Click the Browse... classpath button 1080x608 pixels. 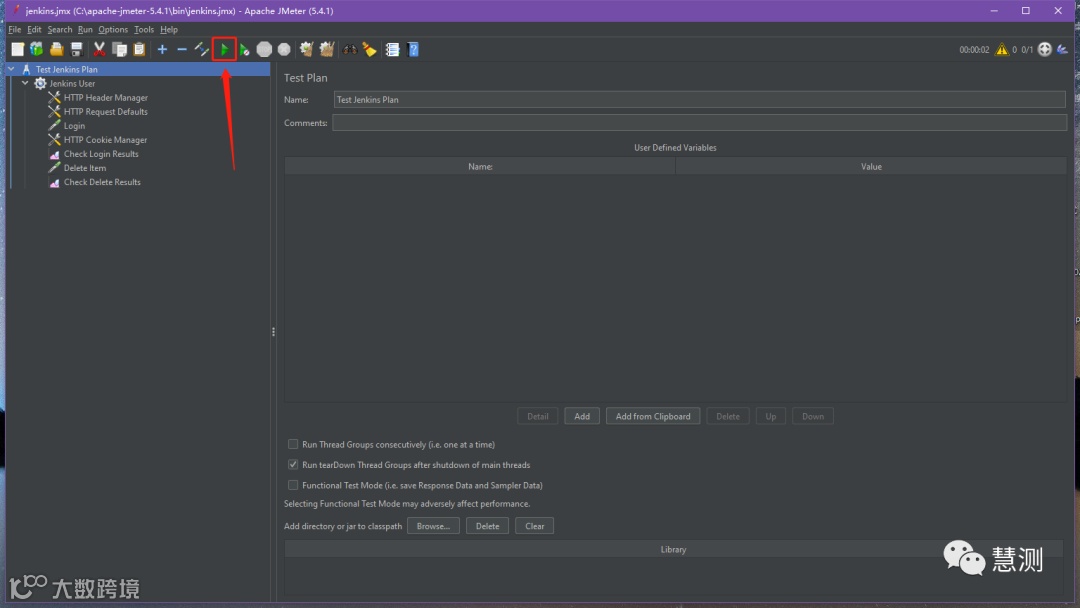(433, 526)
